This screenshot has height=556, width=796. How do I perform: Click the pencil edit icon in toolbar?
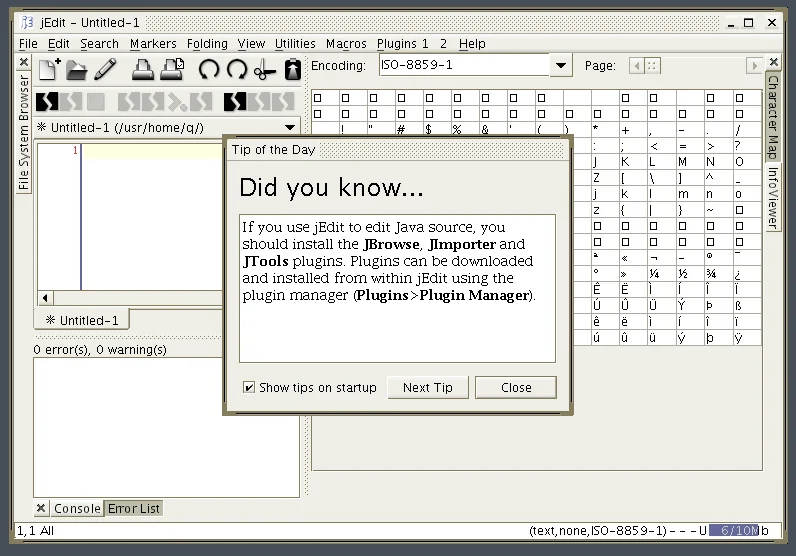pos(105,69)
